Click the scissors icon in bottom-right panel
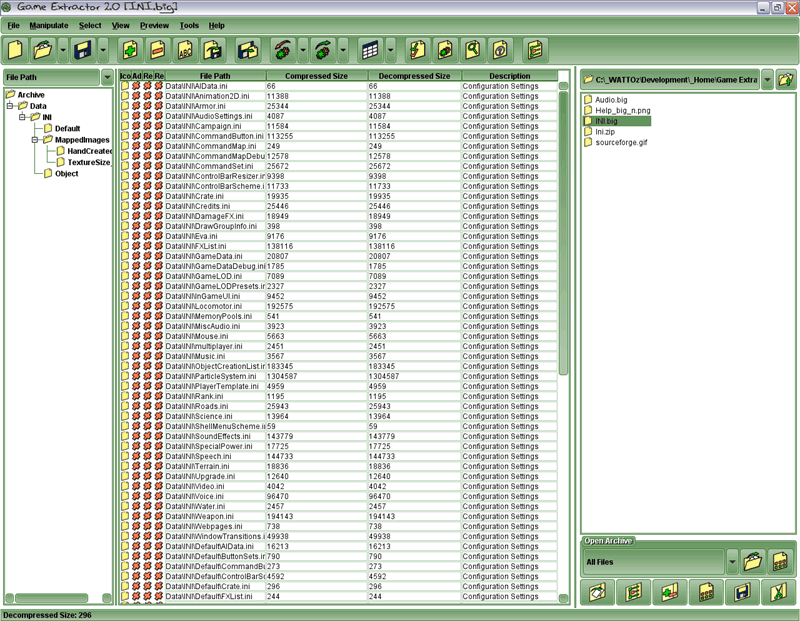 click(776, 592)
